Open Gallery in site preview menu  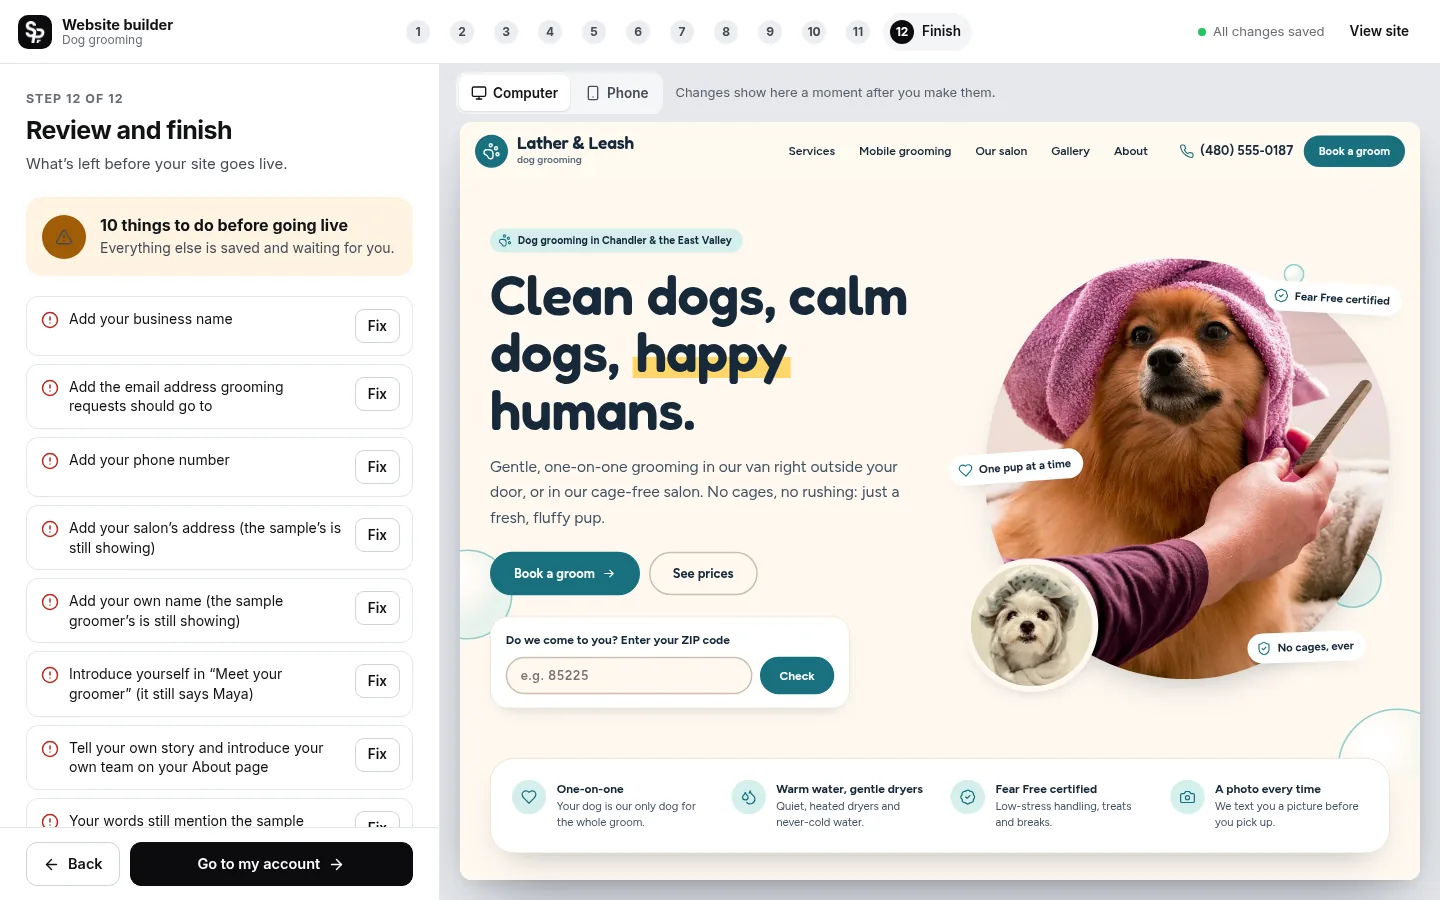[x=1070, y=151]
